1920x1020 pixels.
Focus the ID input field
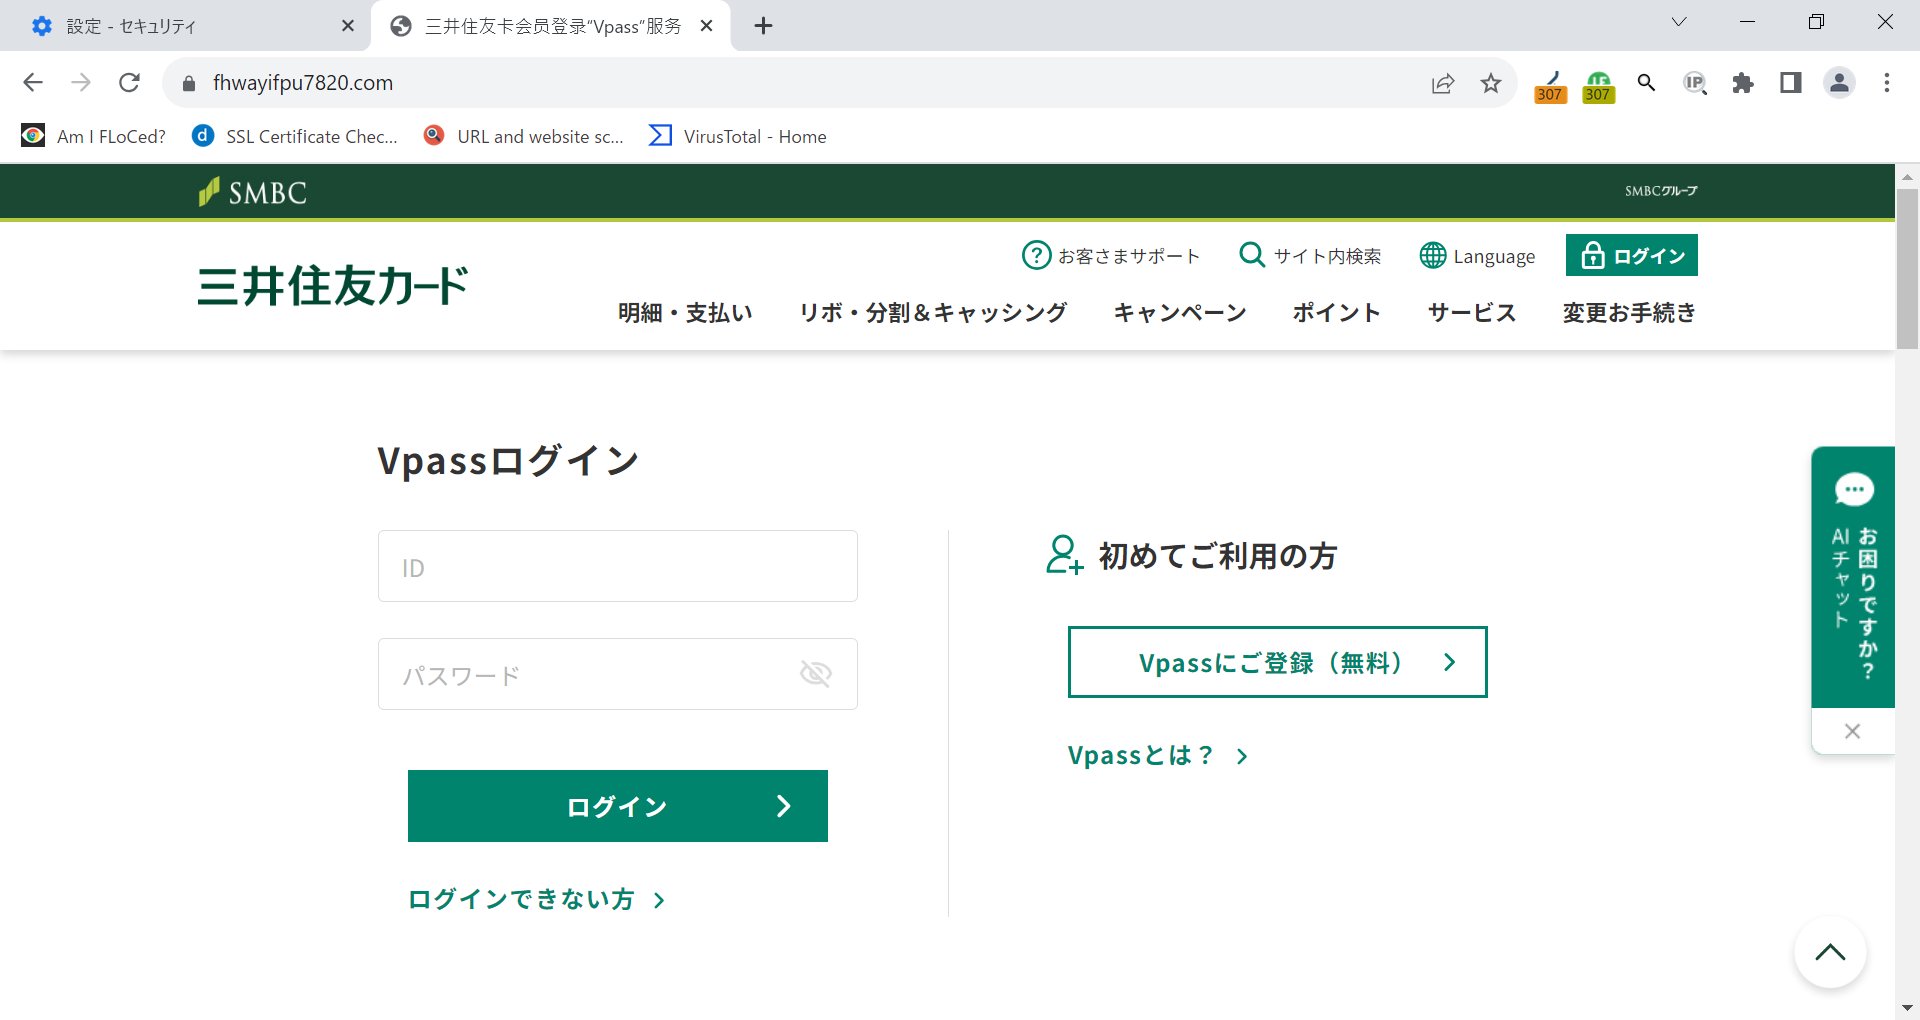click(x=618, y=566)
